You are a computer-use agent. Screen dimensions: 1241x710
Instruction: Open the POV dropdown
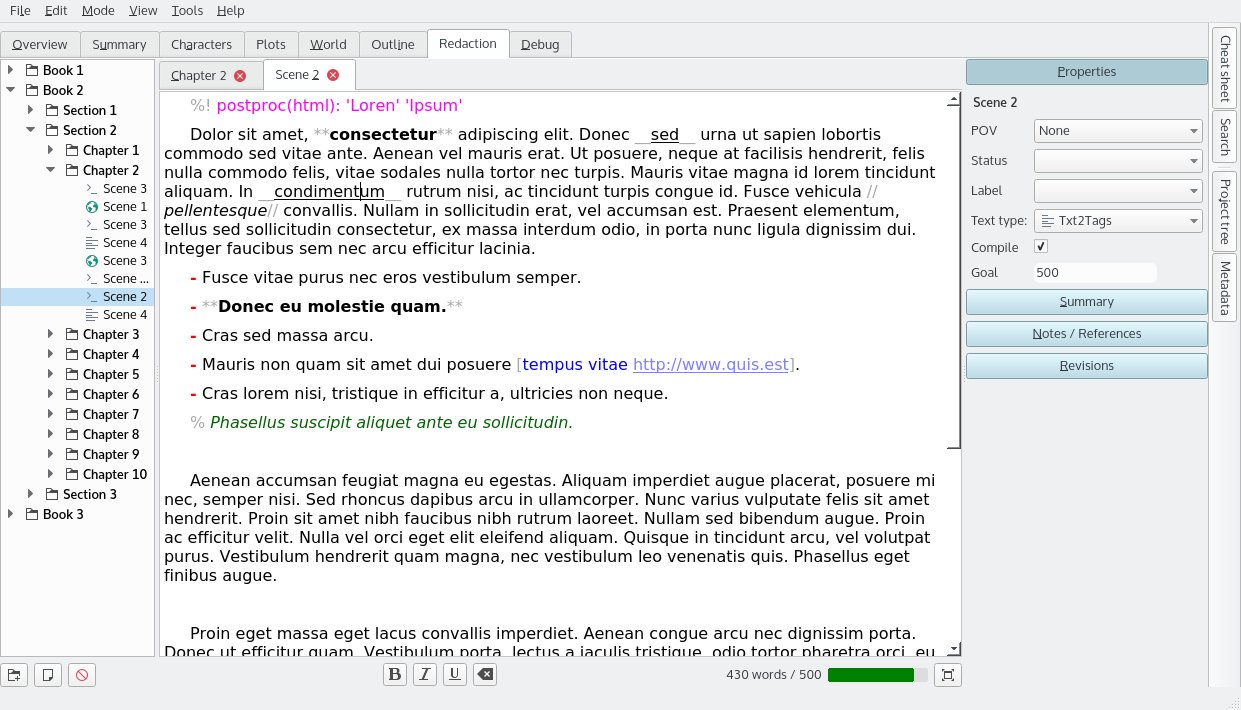click(1118, 131)
